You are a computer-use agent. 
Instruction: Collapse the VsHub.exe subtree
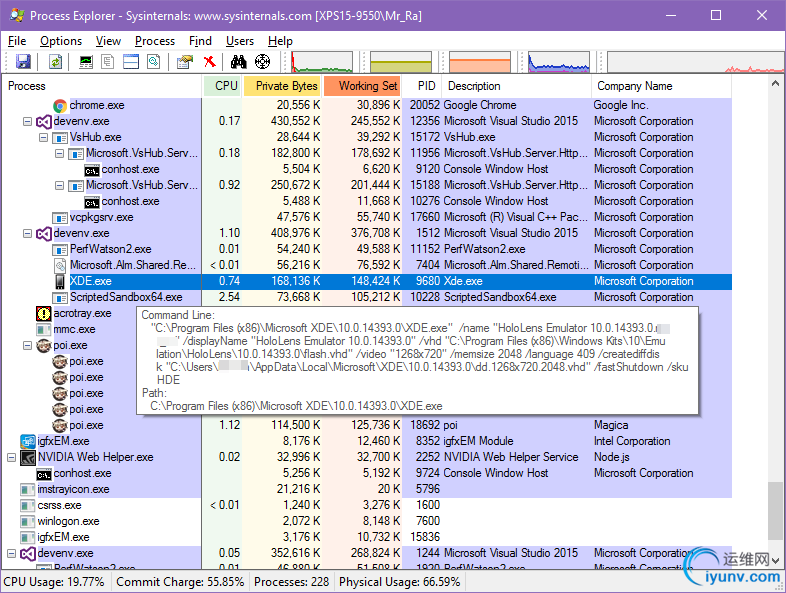(x=44, y=137)
